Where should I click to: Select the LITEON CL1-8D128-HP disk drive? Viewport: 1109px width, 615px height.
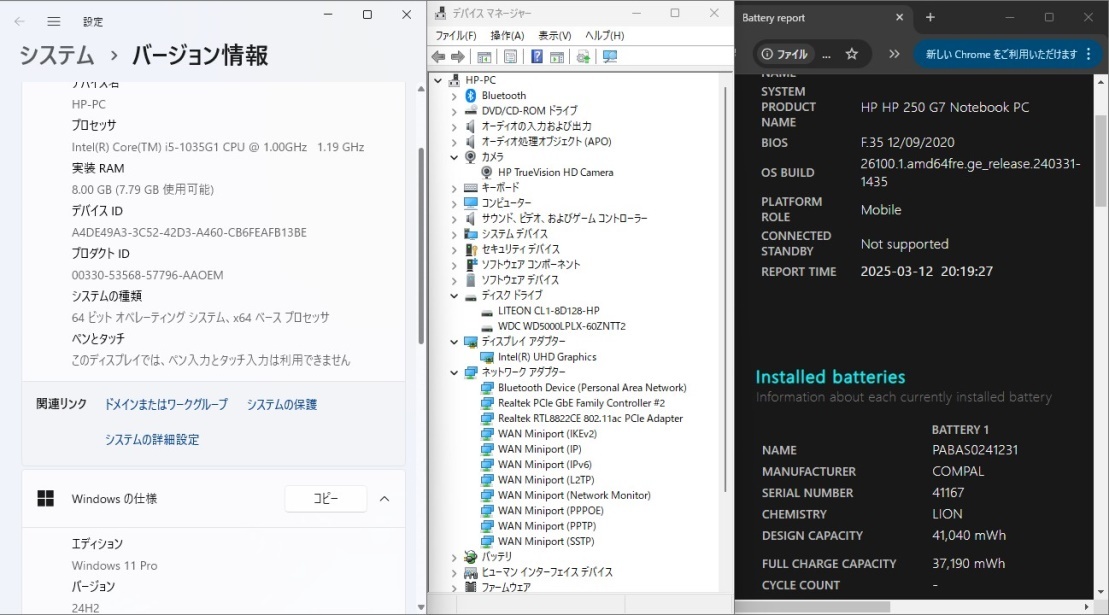[548, 310]
